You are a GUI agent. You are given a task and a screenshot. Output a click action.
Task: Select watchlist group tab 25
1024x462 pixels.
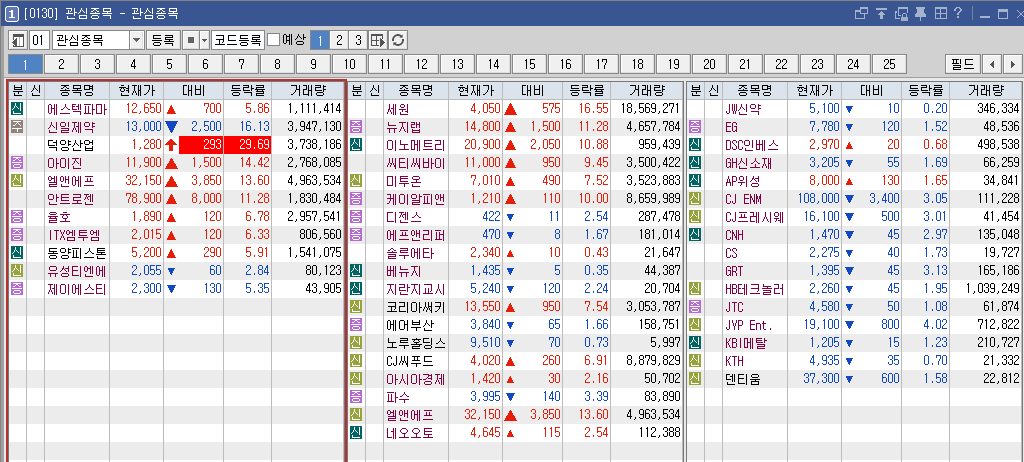coord(889,64)
